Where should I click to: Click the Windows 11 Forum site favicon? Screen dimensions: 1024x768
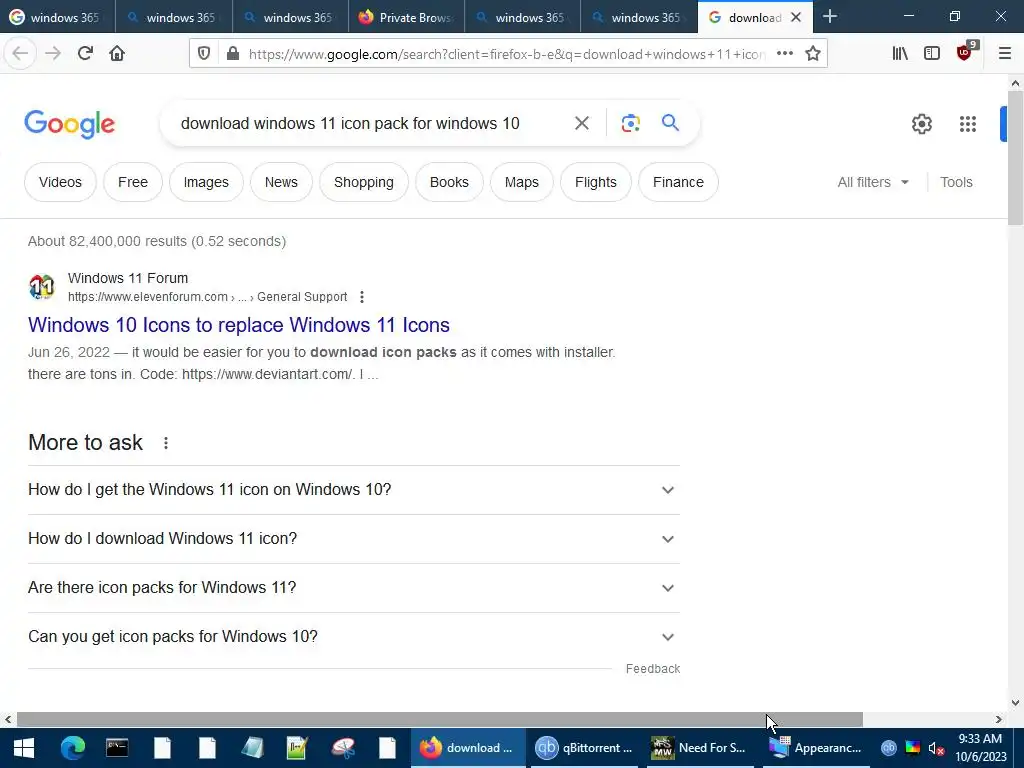tap(42, 287)
